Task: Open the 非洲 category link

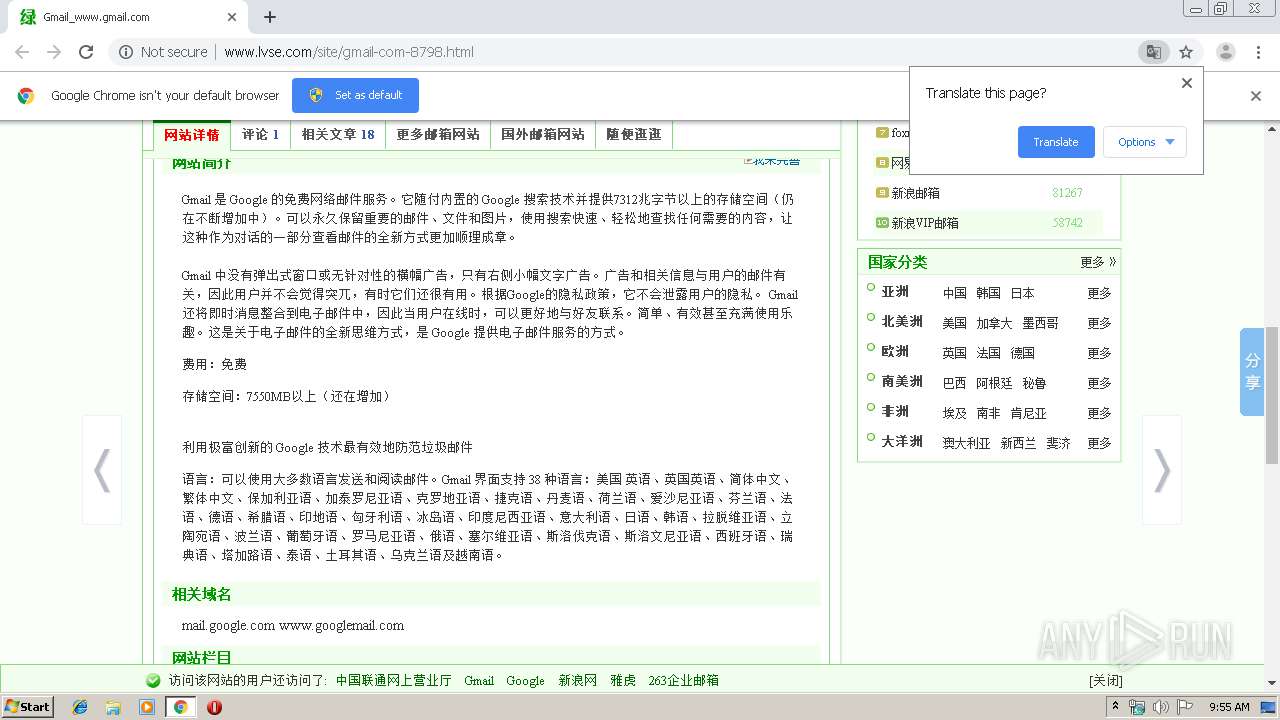Action: (x=895, y=412)
